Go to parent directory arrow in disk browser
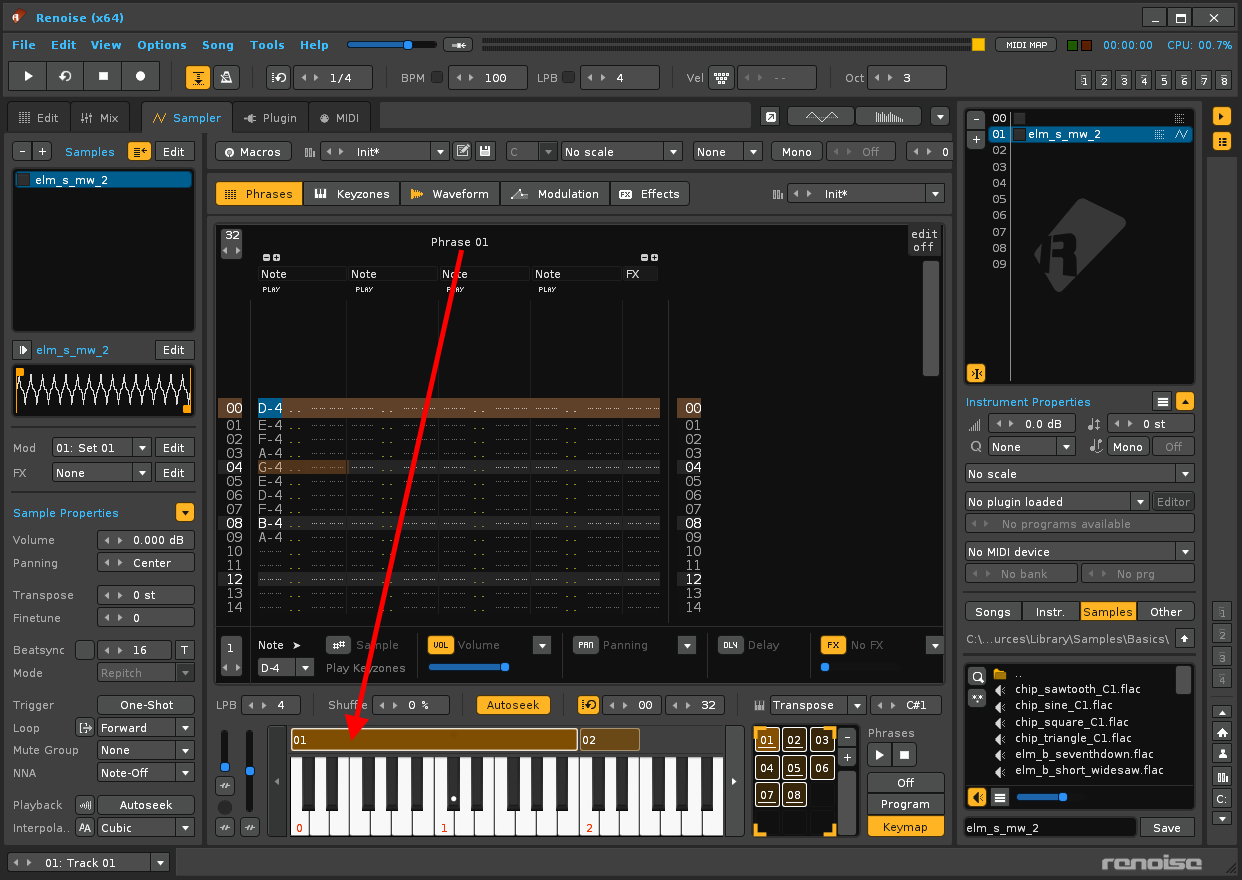1242x880 pixels. [1184, 638]
